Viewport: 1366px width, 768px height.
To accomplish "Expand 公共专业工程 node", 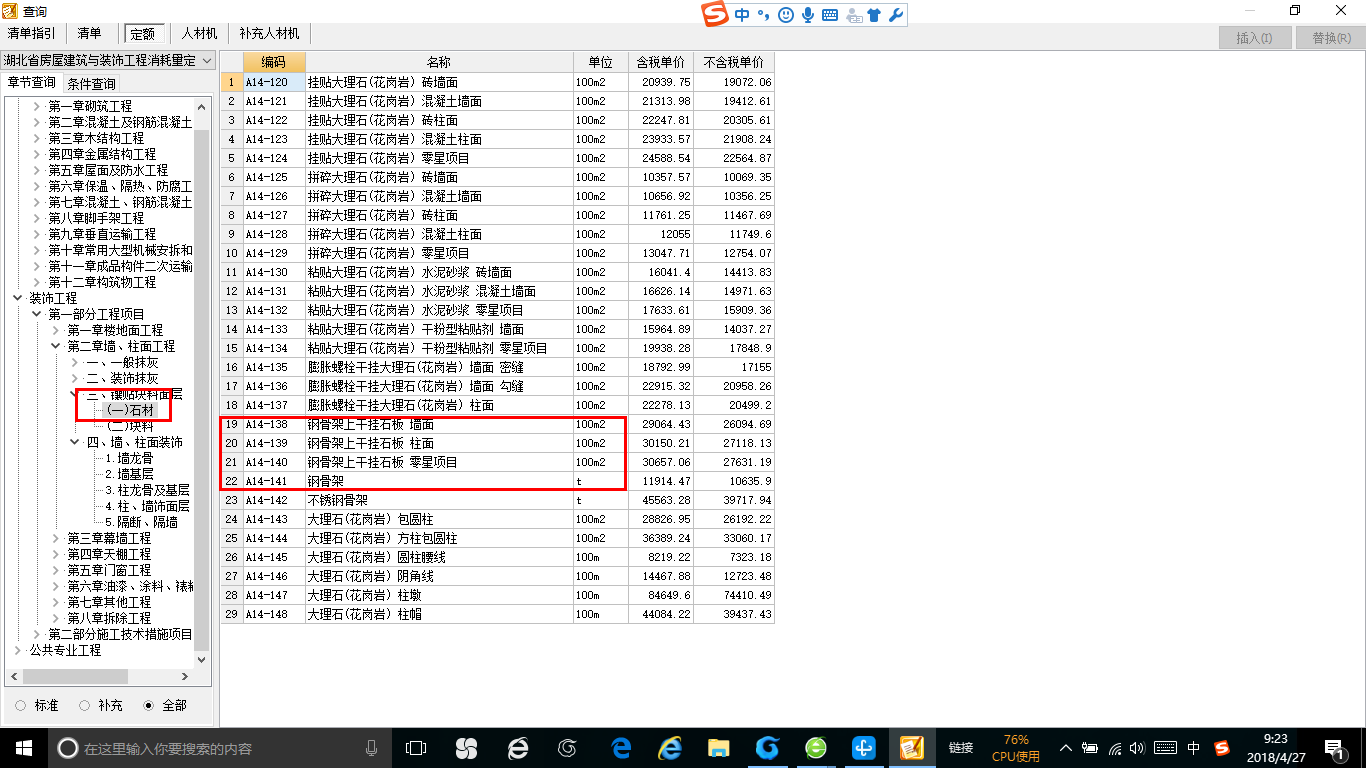I will pos(17,650).
